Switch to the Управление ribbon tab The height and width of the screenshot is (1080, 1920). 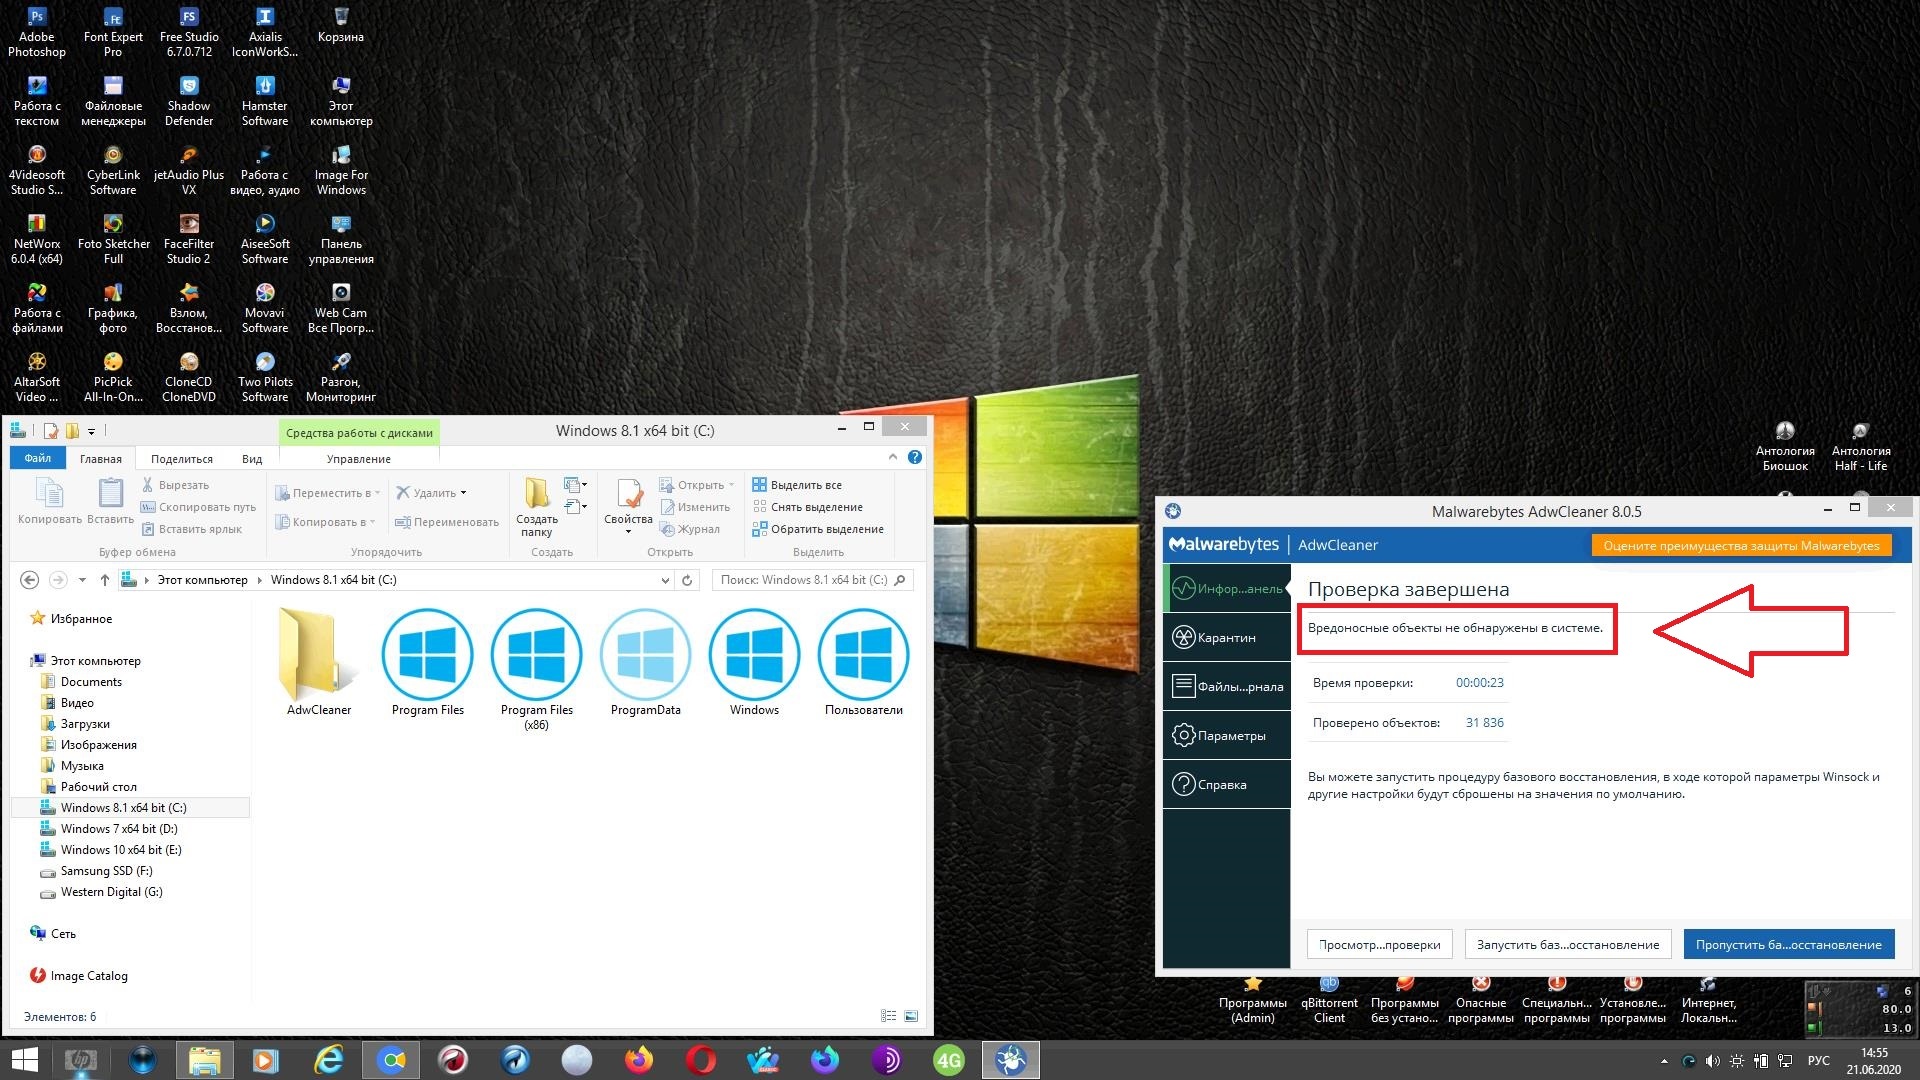(359, 459)
